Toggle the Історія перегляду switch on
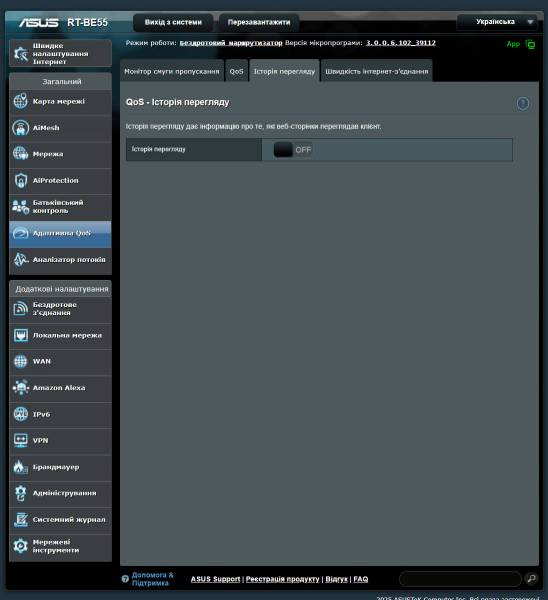Image resolution: width=548 pixels, height=600 pixels. (x=293, y=150)
